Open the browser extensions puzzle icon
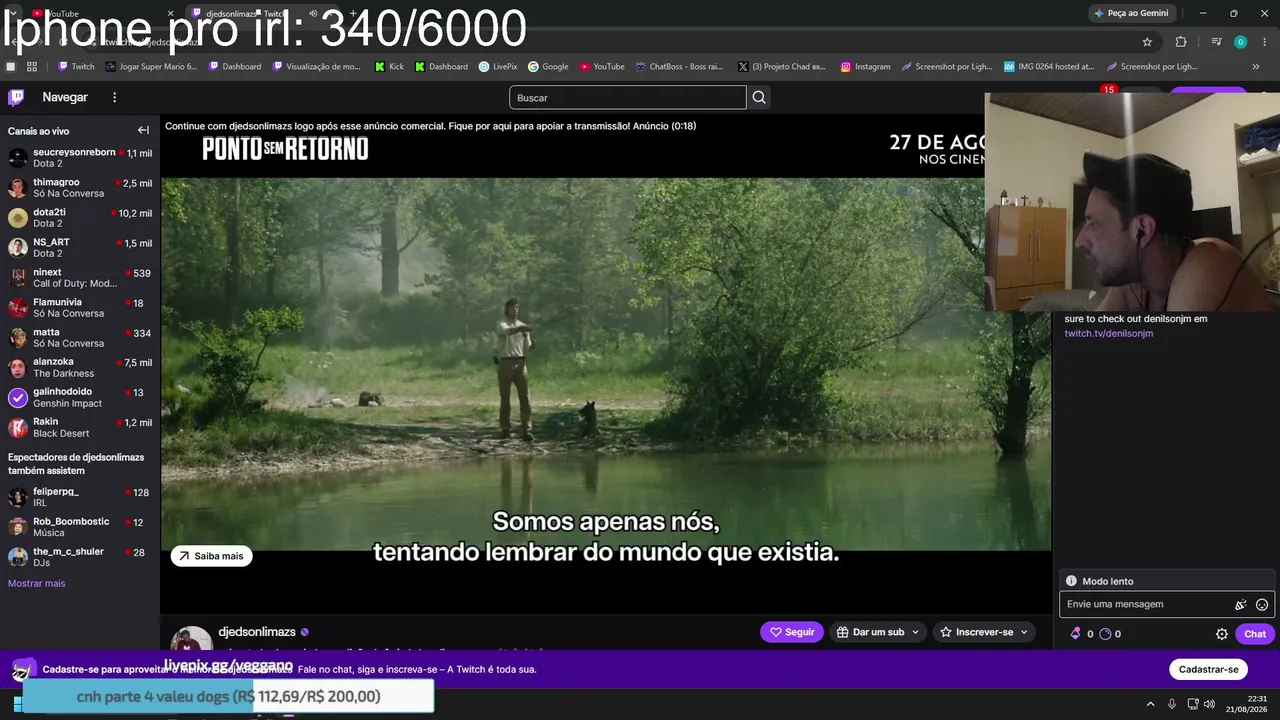This screenshot has width=1280, height=720. click(x=1181, y=42)
